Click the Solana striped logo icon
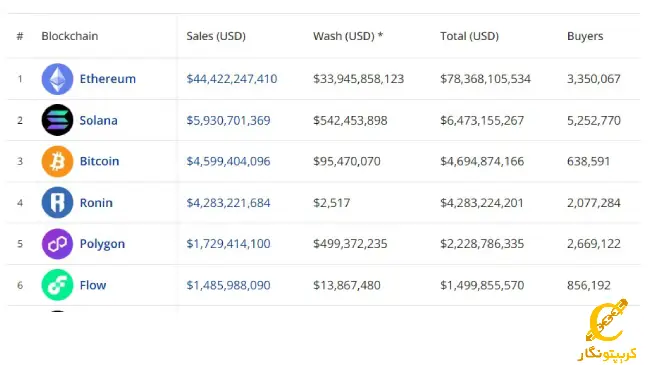This screenshot has height=365, width=650. pos(57,120)
